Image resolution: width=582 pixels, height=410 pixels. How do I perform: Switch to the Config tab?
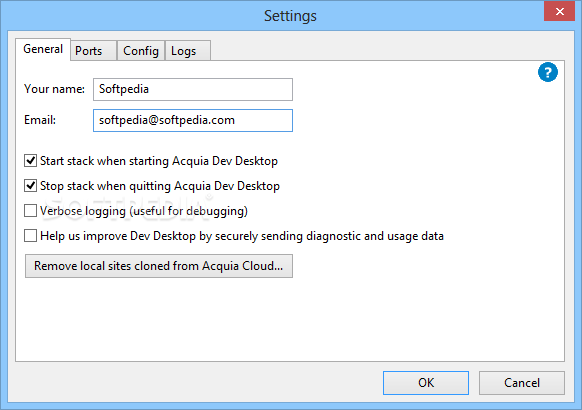pos(141,50)
